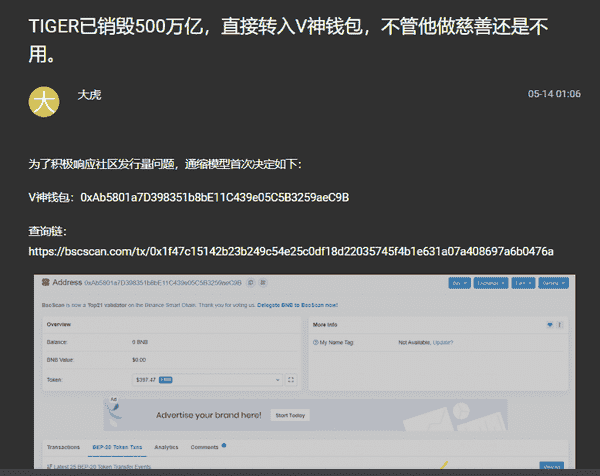Click Start Today ad button
Screen dimensions: 600x476
[x=290, y=415]
